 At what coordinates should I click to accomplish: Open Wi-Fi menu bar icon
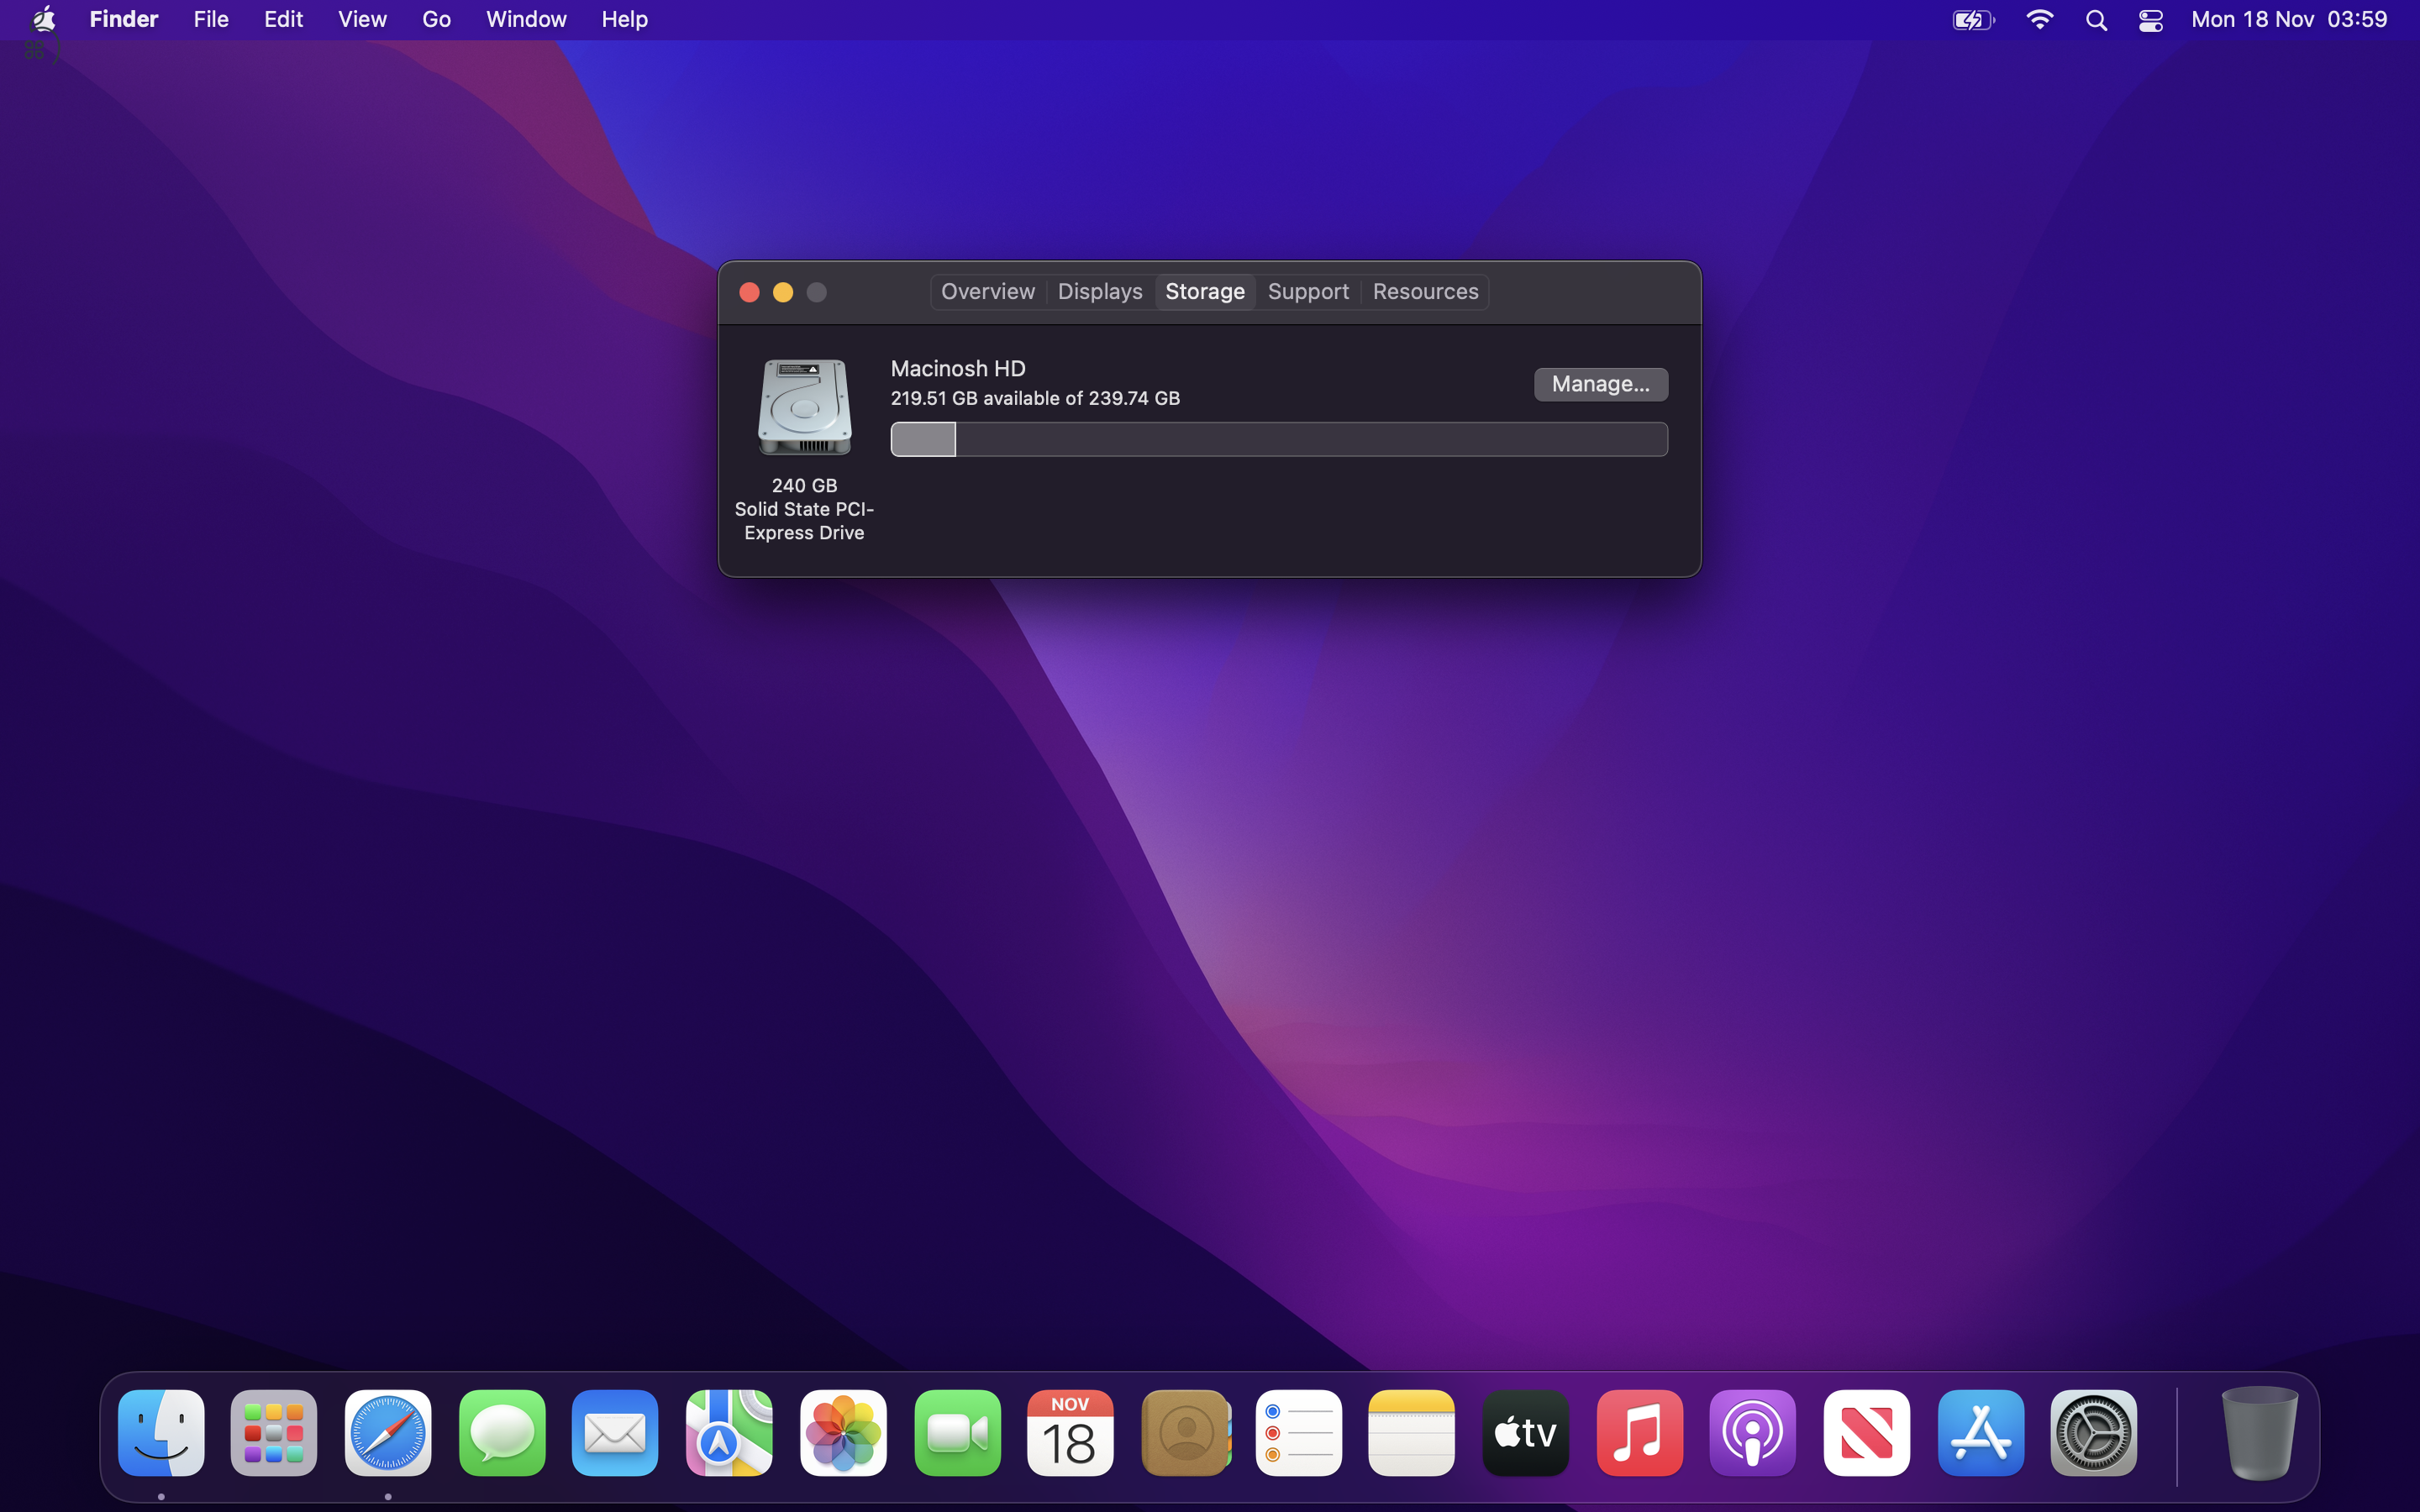[x=2039, y=20]
